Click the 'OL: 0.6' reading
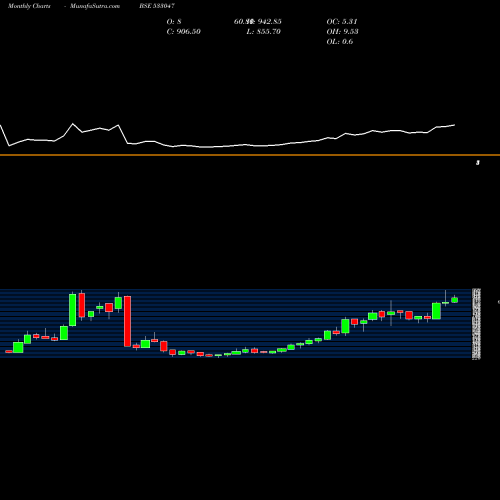Image resolution: width=500 pixels, height=500 pixels. (340, 42)
